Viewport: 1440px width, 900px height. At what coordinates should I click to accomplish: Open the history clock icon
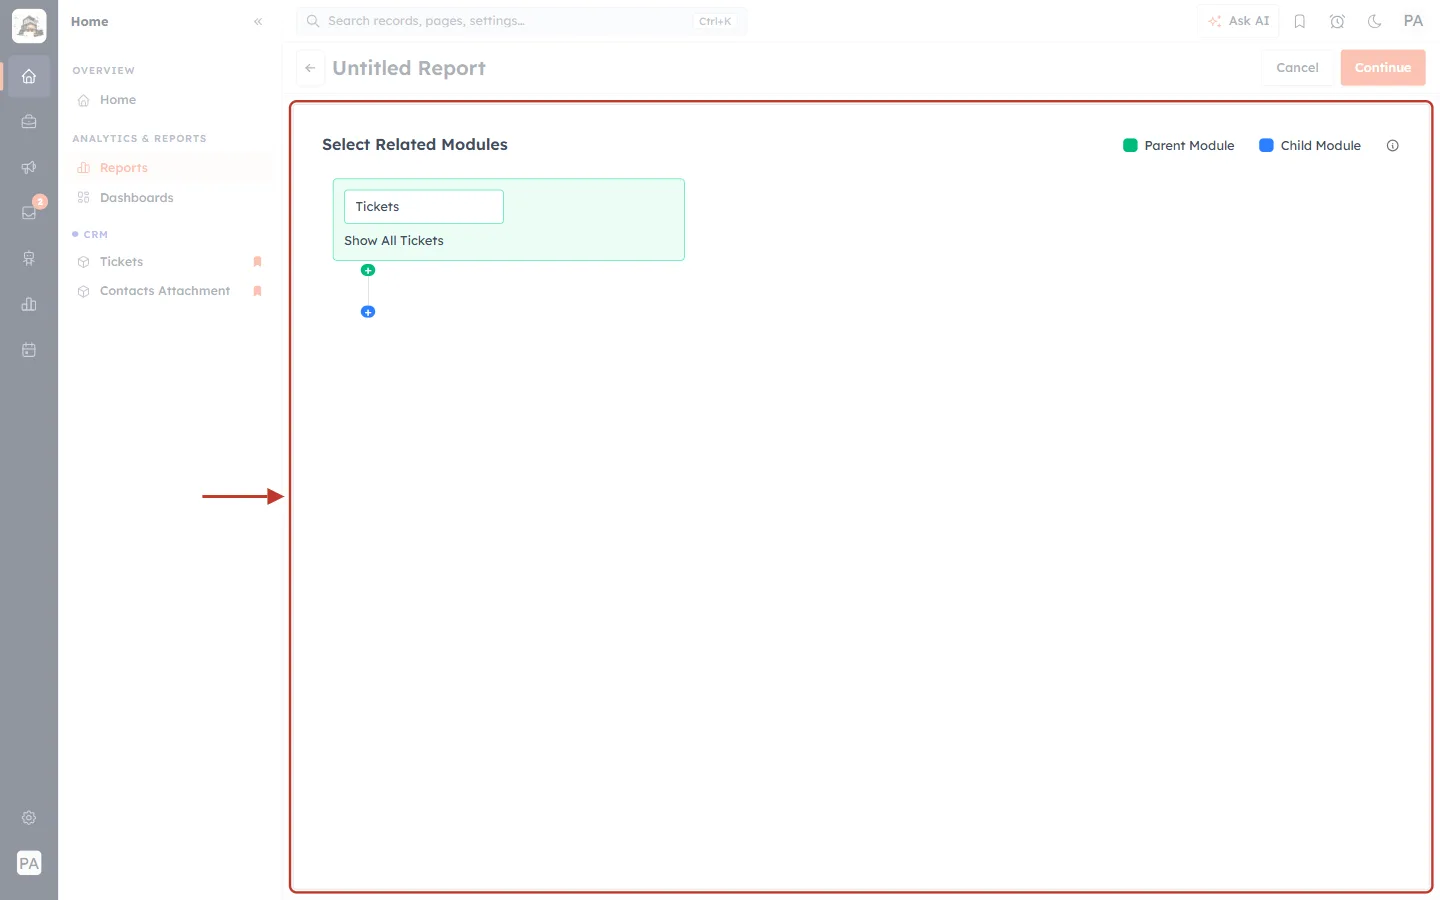[x=1337, y=21]
